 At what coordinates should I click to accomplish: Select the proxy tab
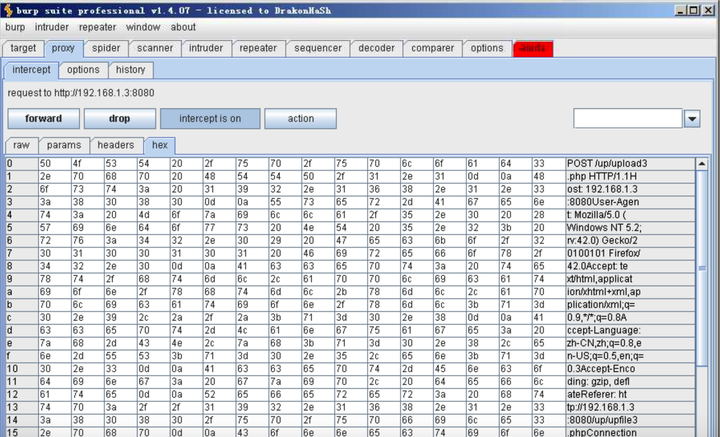tap(63, 48)
